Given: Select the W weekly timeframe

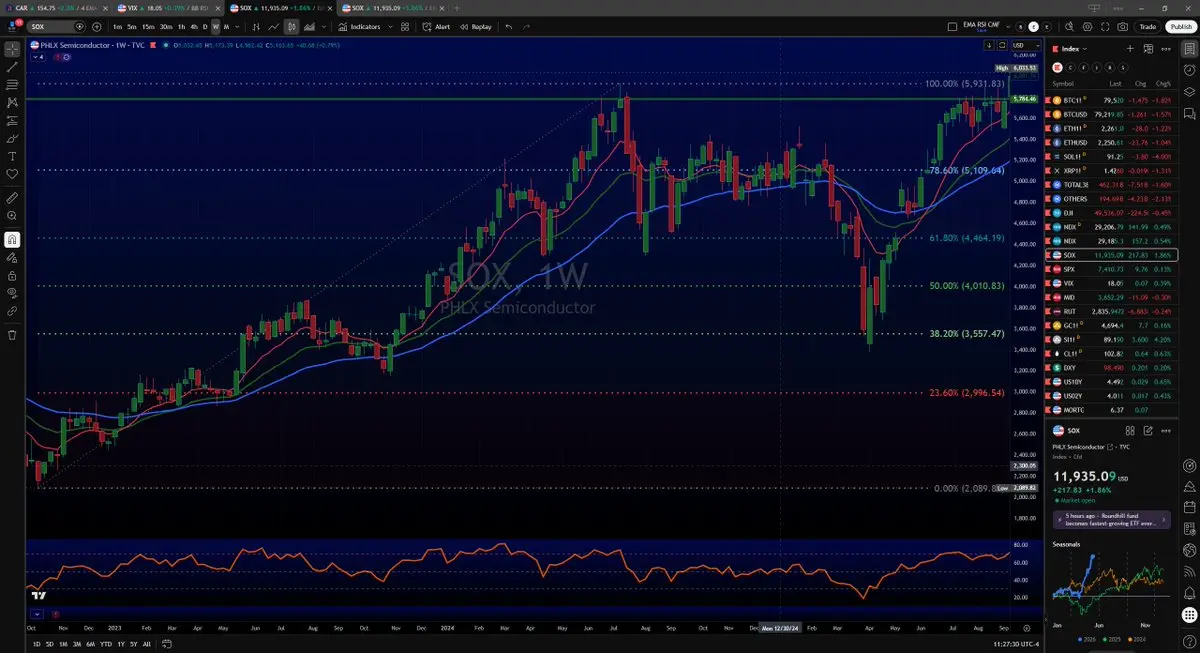Looking at the screenshot, I should coord(215,26).
